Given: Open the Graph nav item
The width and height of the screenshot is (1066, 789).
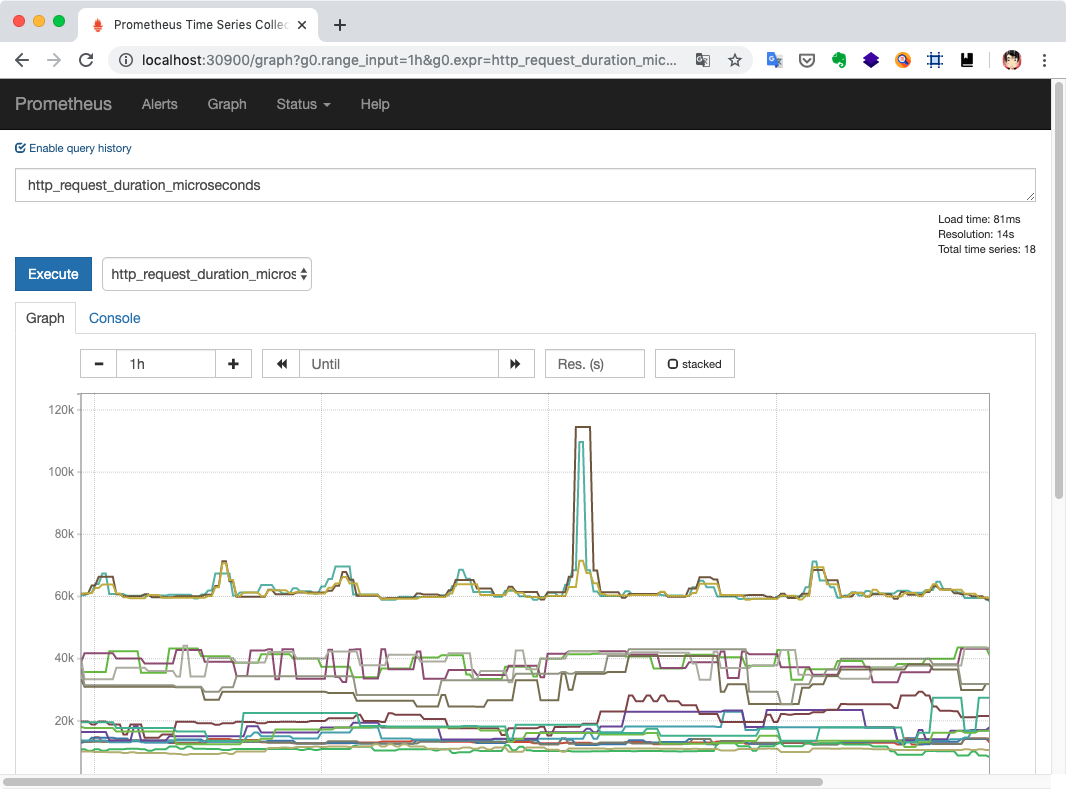Looking at the screenshot, I should (227, 104).
